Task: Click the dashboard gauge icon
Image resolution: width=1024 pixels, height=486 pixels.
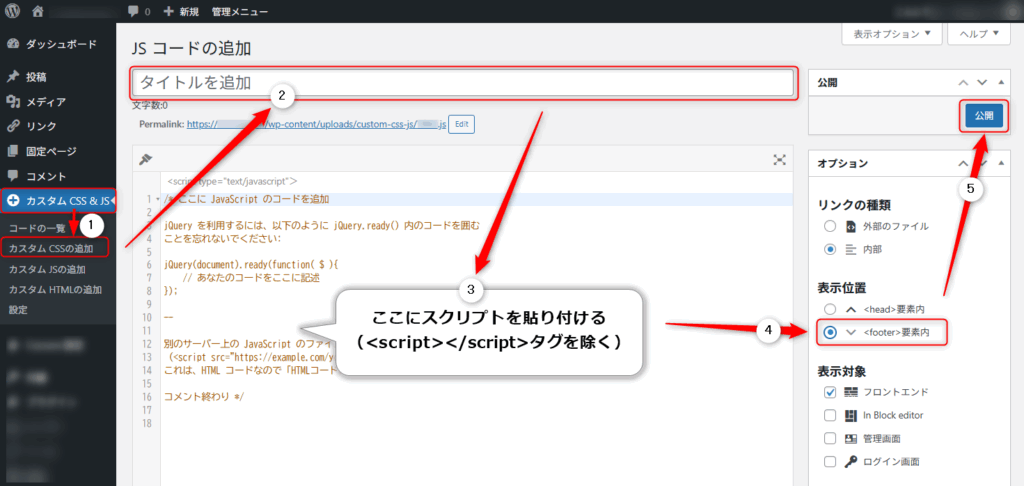Action: tap(12, 44)
